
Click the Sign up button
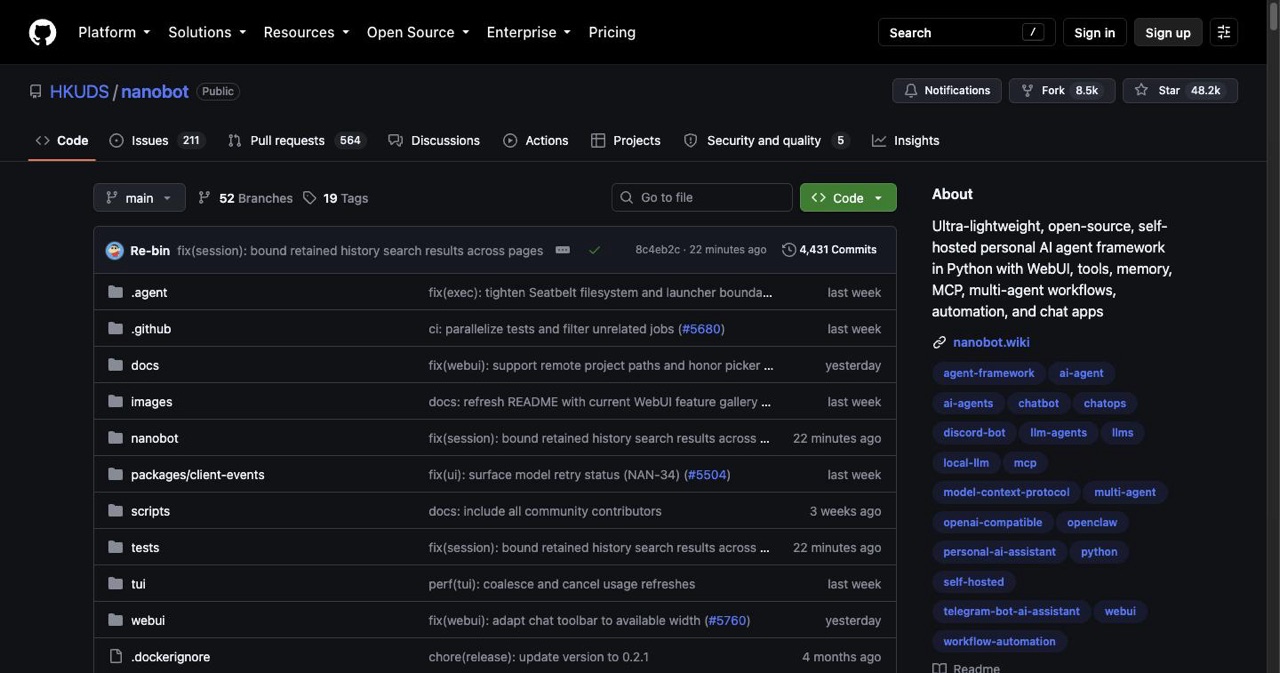pos(1168,32)
